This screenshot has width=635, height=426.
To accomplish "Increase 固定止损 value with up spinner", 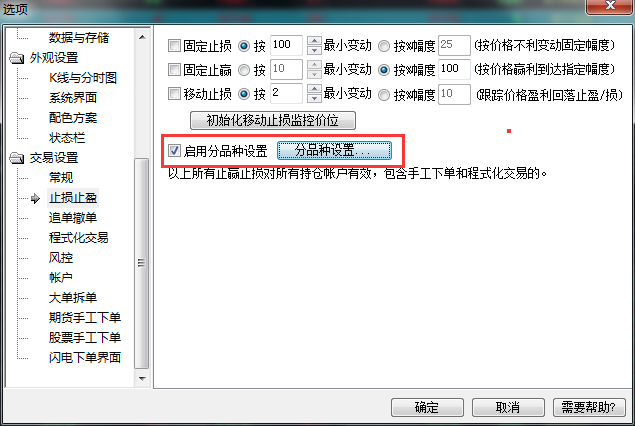I will tap(314, 41).
